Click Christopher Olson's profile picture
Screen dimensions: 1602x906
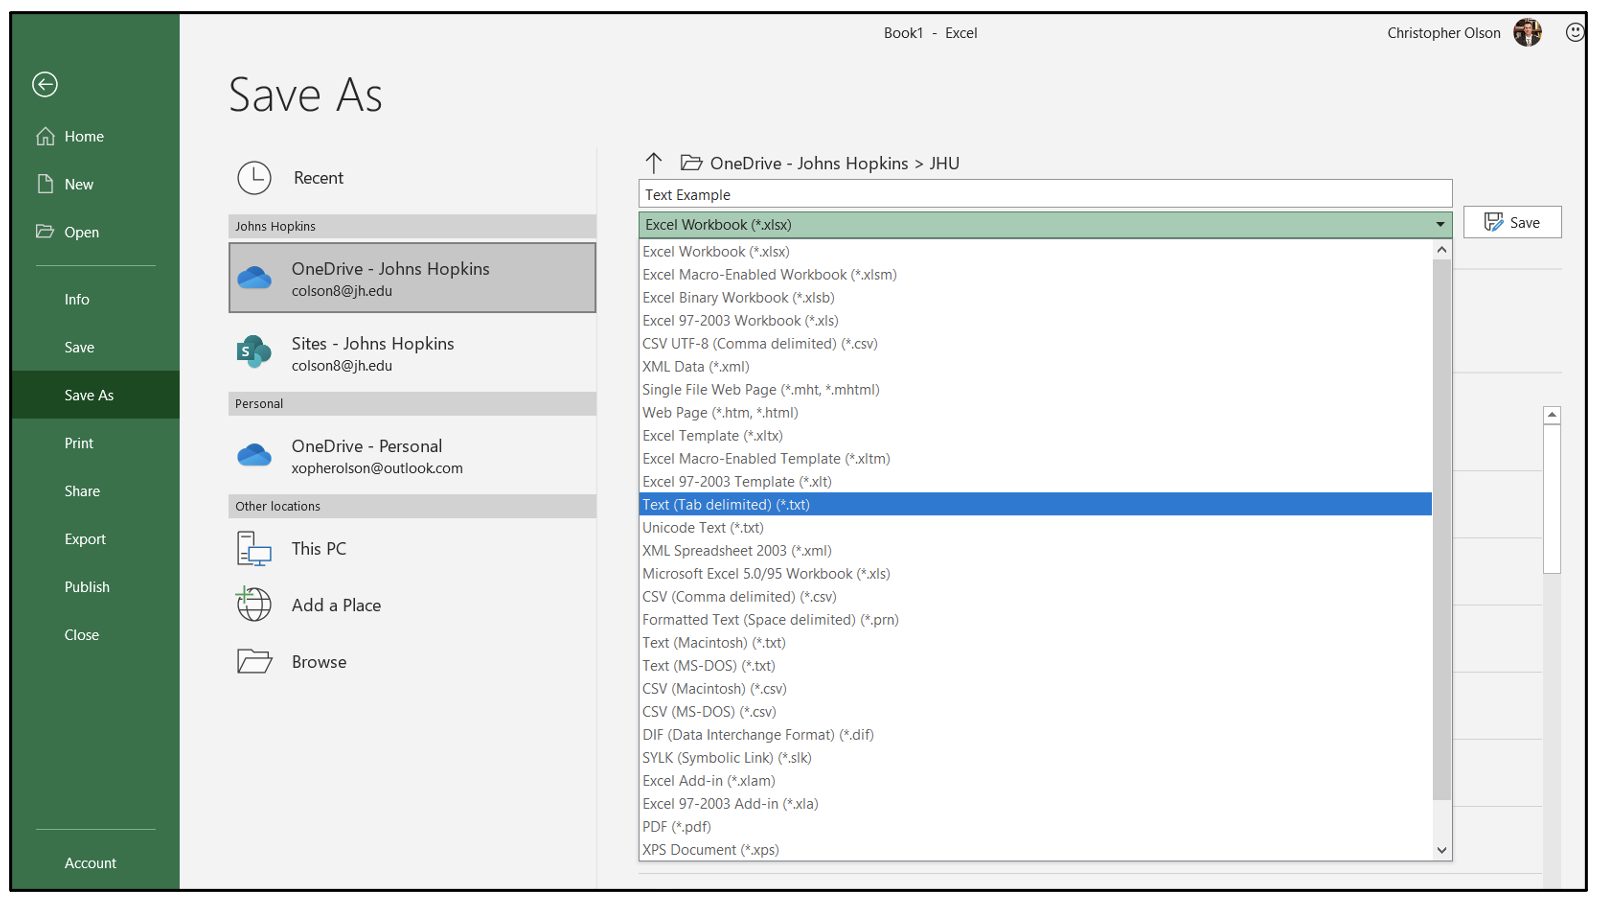point(1527,33)
